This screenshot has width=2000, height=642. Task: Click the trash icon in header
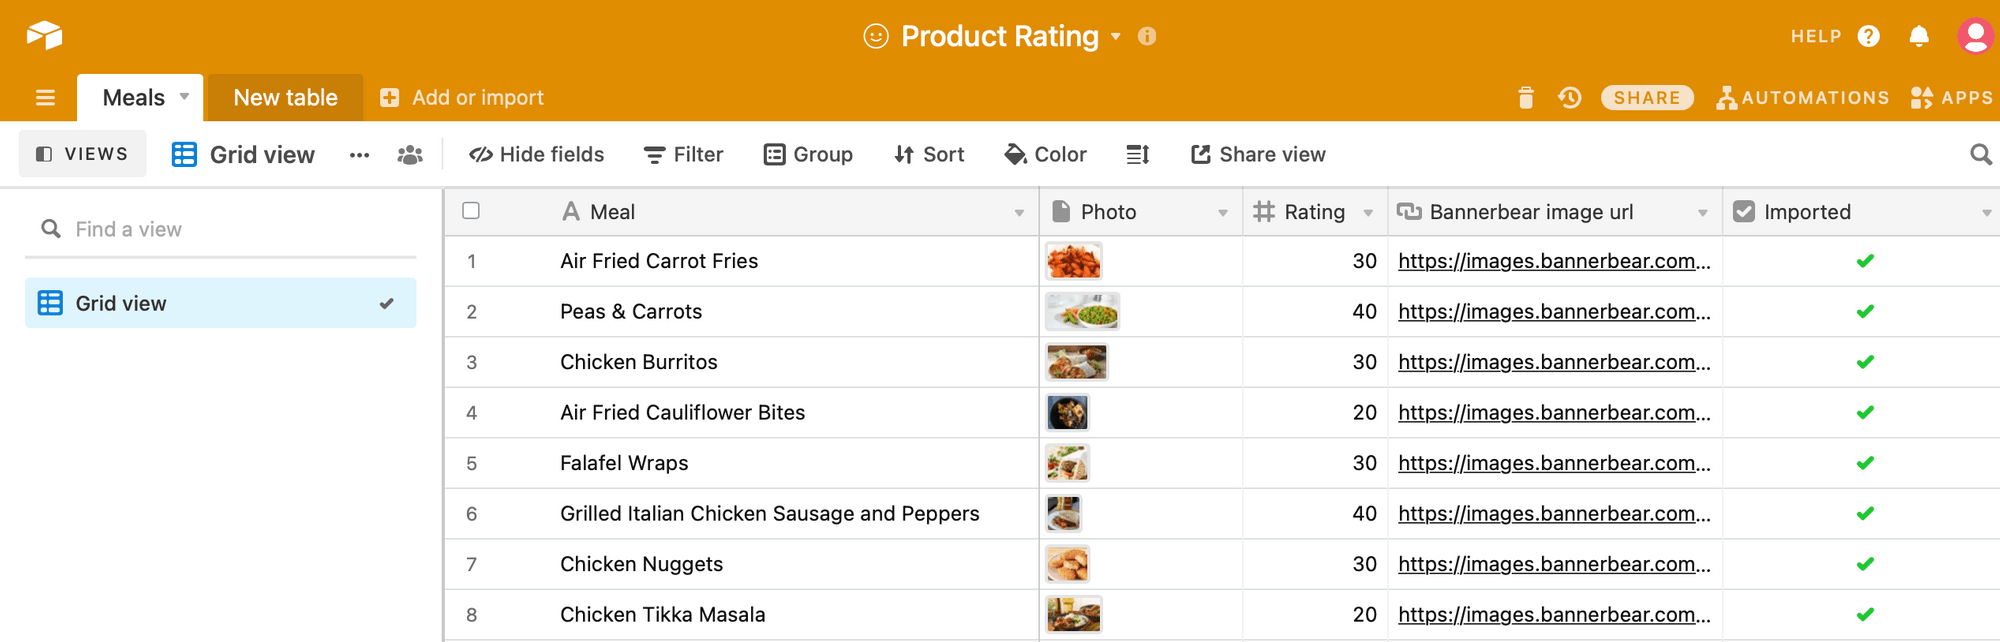click(x=1525, y=98)
